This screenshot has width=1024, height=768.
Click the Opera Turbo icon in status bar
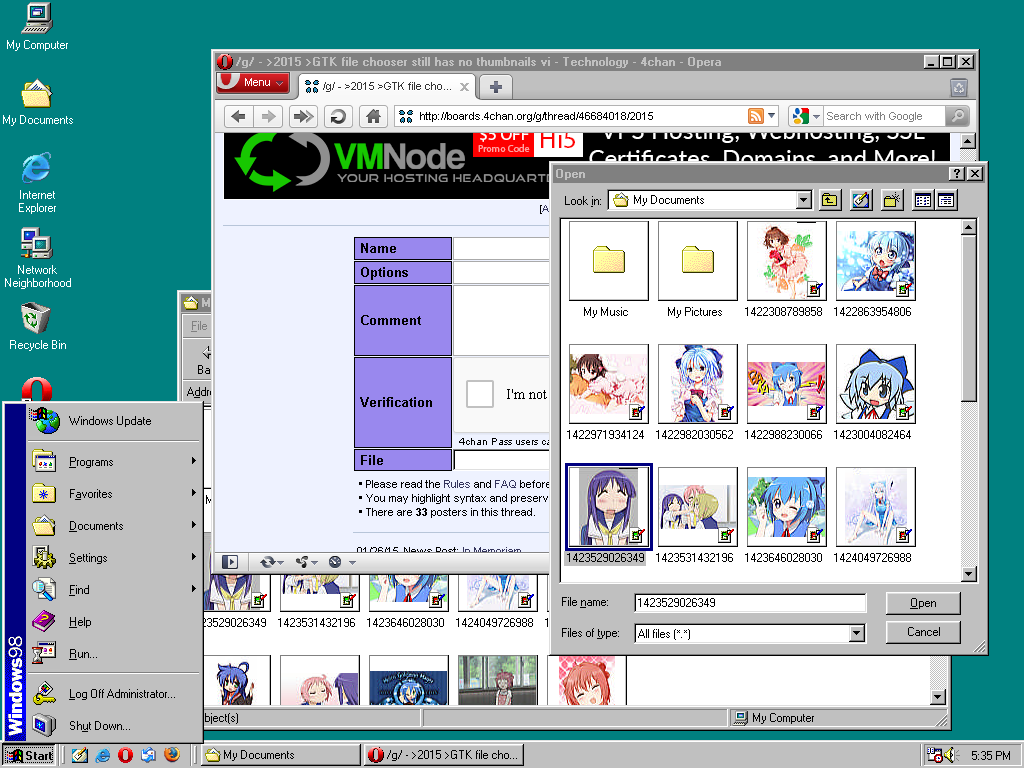click(335, 562)
